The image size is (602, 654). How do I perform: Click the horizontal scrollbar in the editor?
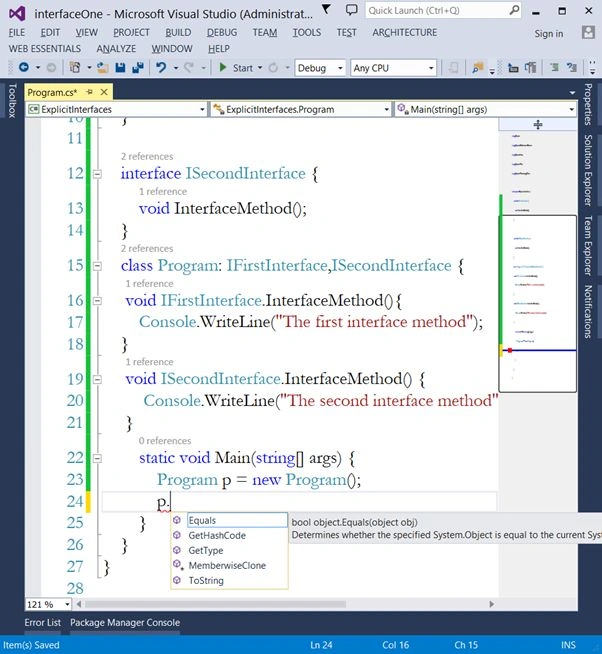(215, 604)
